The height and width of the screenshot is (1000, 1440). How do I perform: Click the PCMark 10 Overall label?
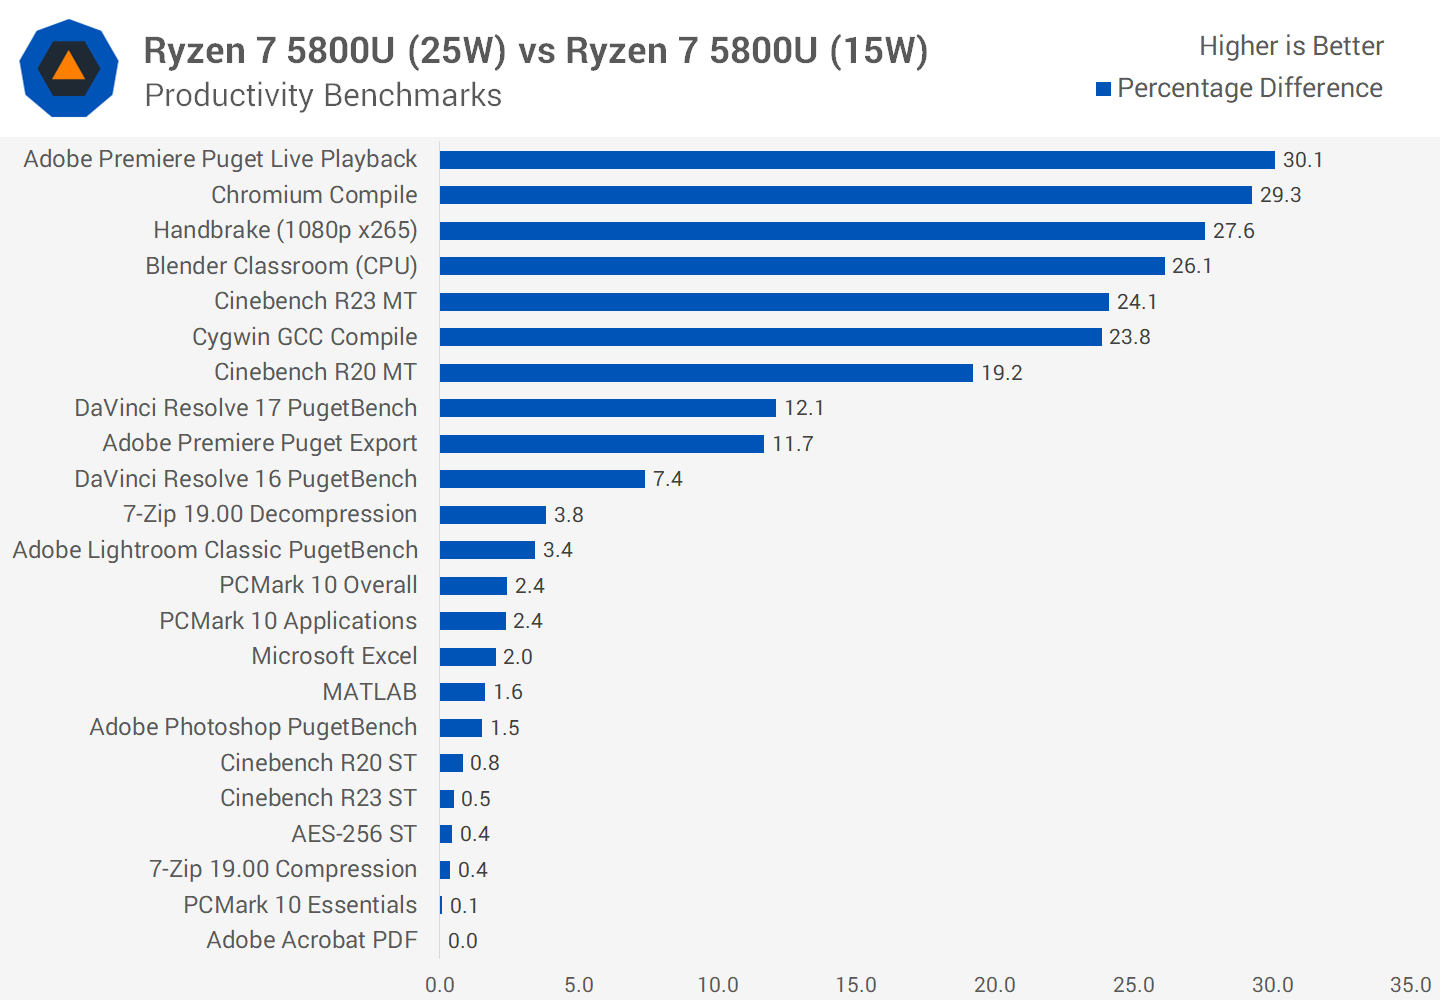pyautogui.click(x=318, y=585)
